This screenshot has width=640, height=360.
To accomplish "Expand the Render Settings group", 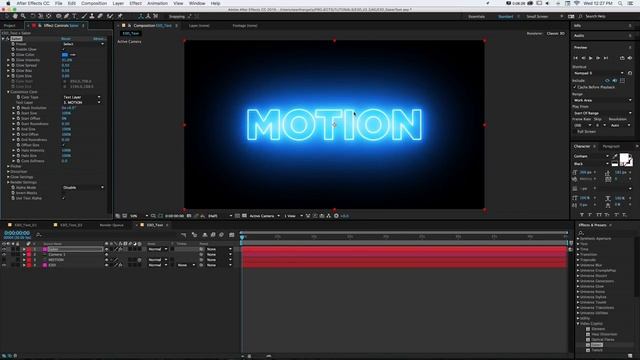I will [8, 182].
